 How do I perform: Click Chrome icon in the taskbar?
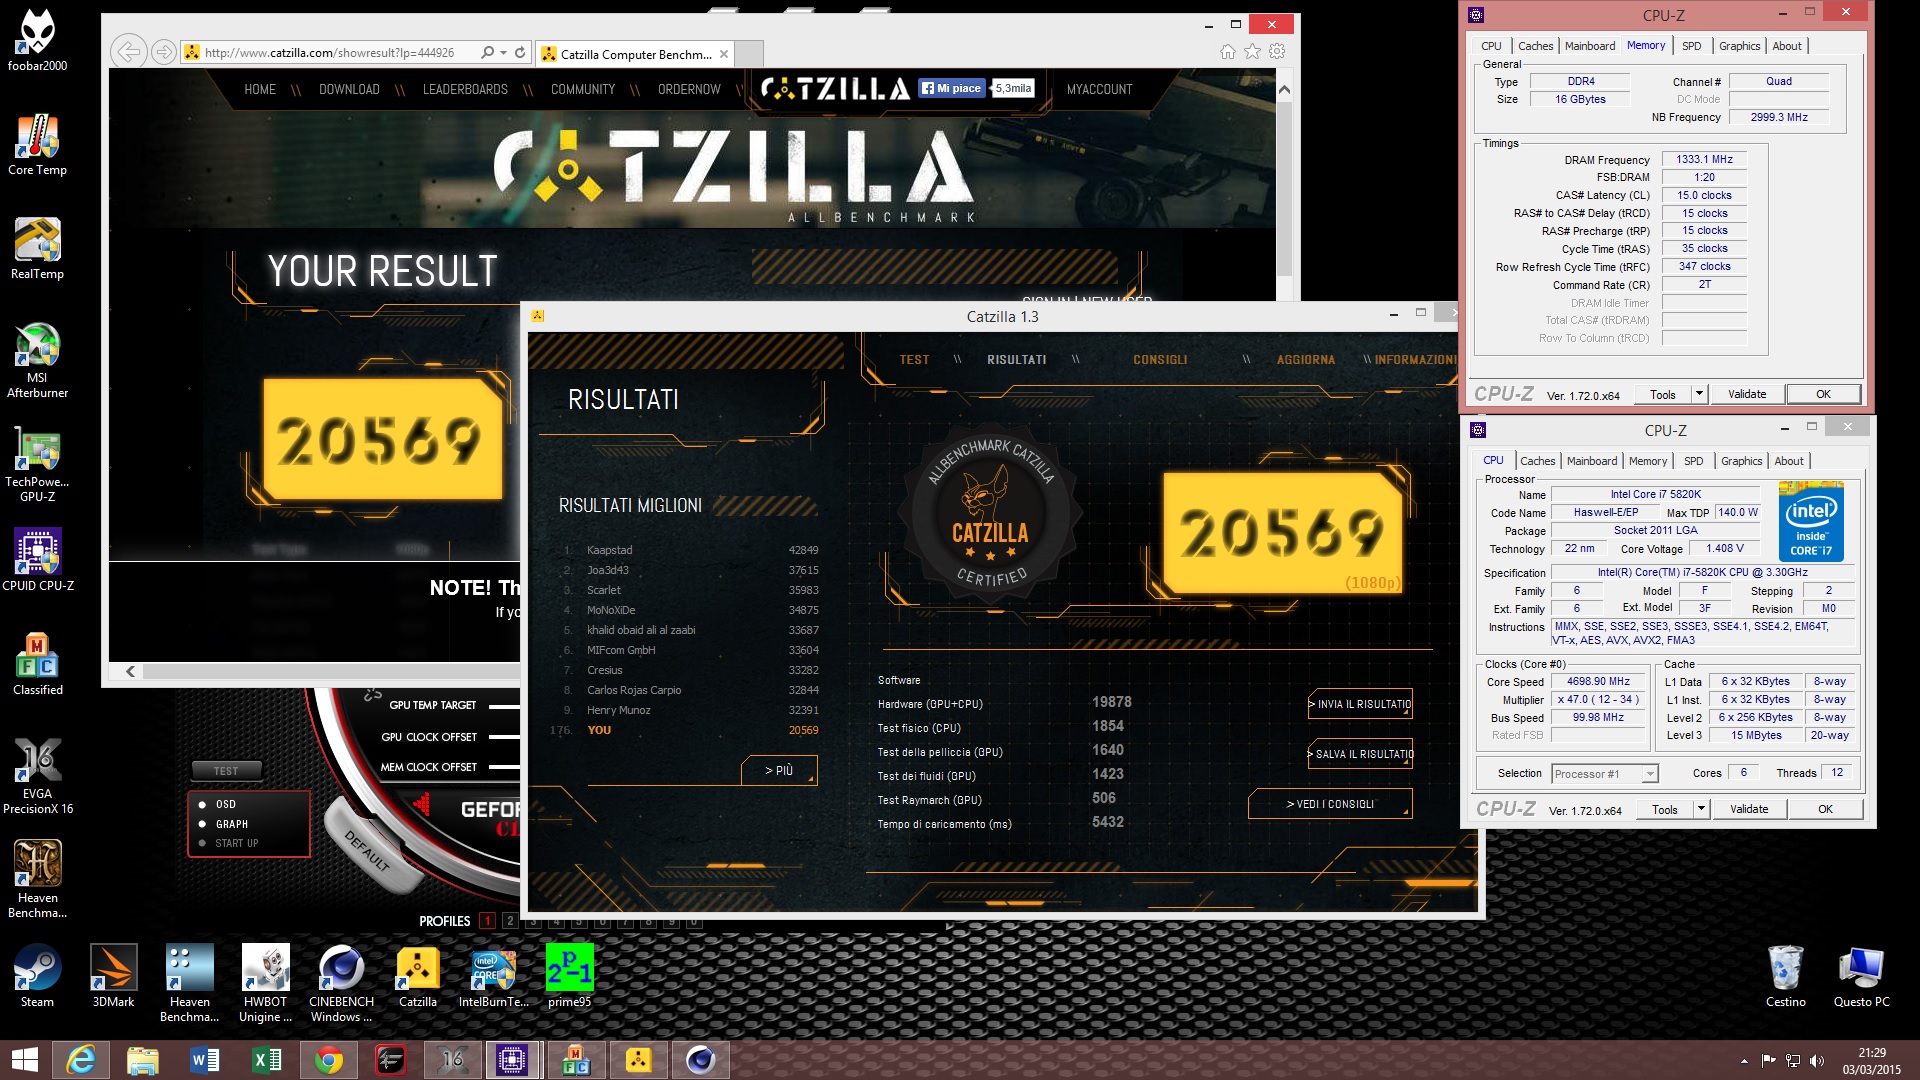(x=329, y=1060)
